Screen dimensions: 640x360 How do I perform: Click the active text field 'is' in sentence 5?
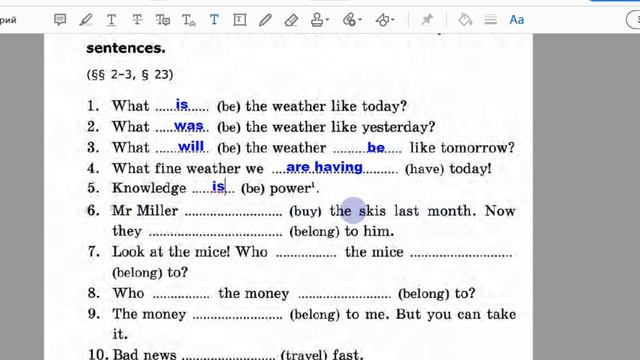tap(219, 187)
